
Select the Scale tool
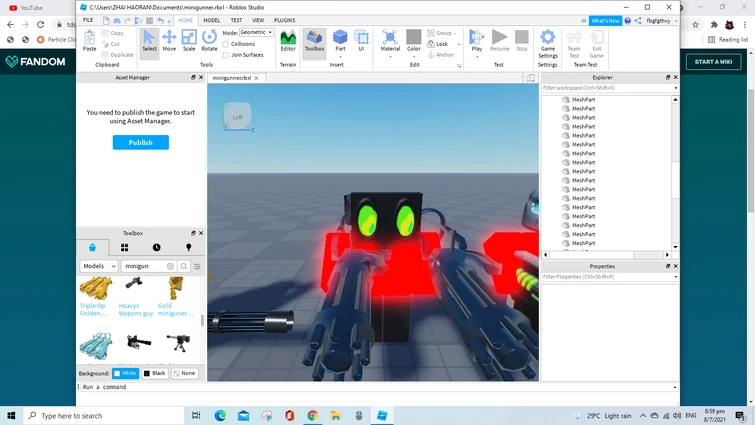click(189, 40)
